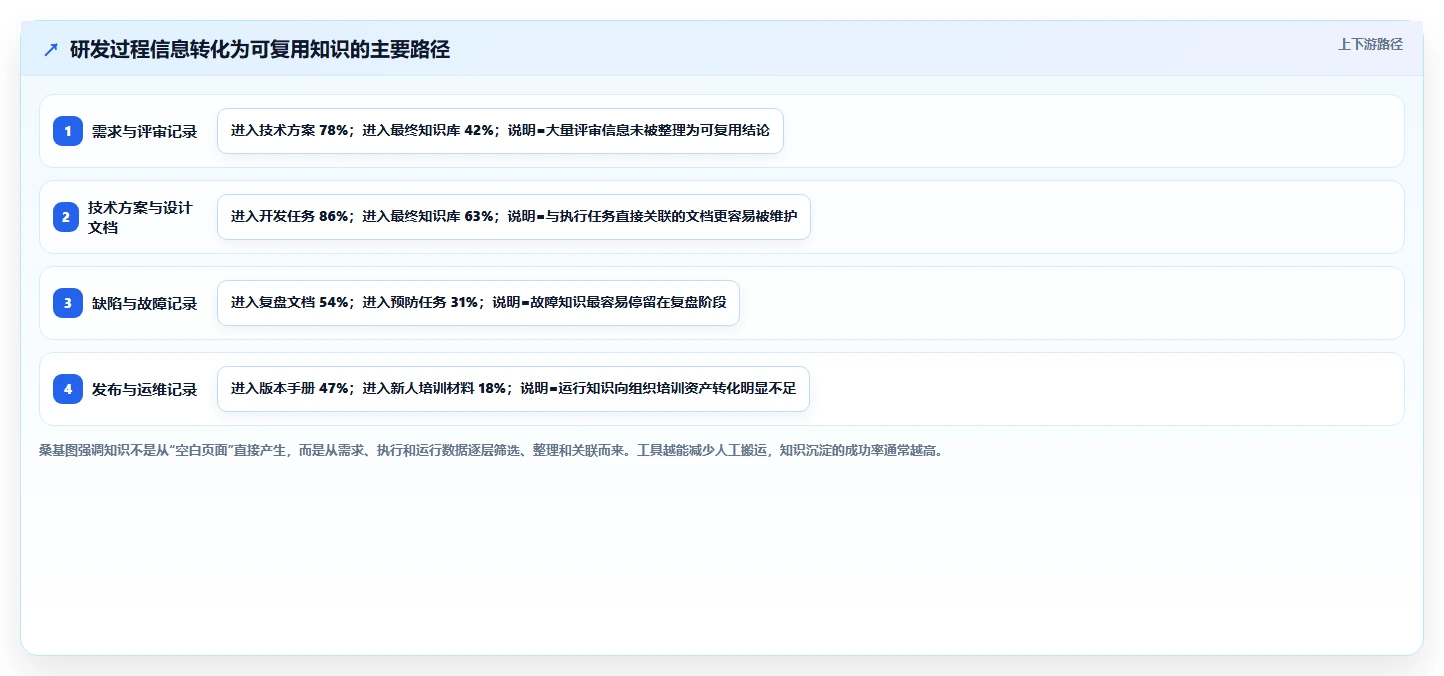Select the 发布与运维记录 row label
1444x676 pixels.
point(144,389)
